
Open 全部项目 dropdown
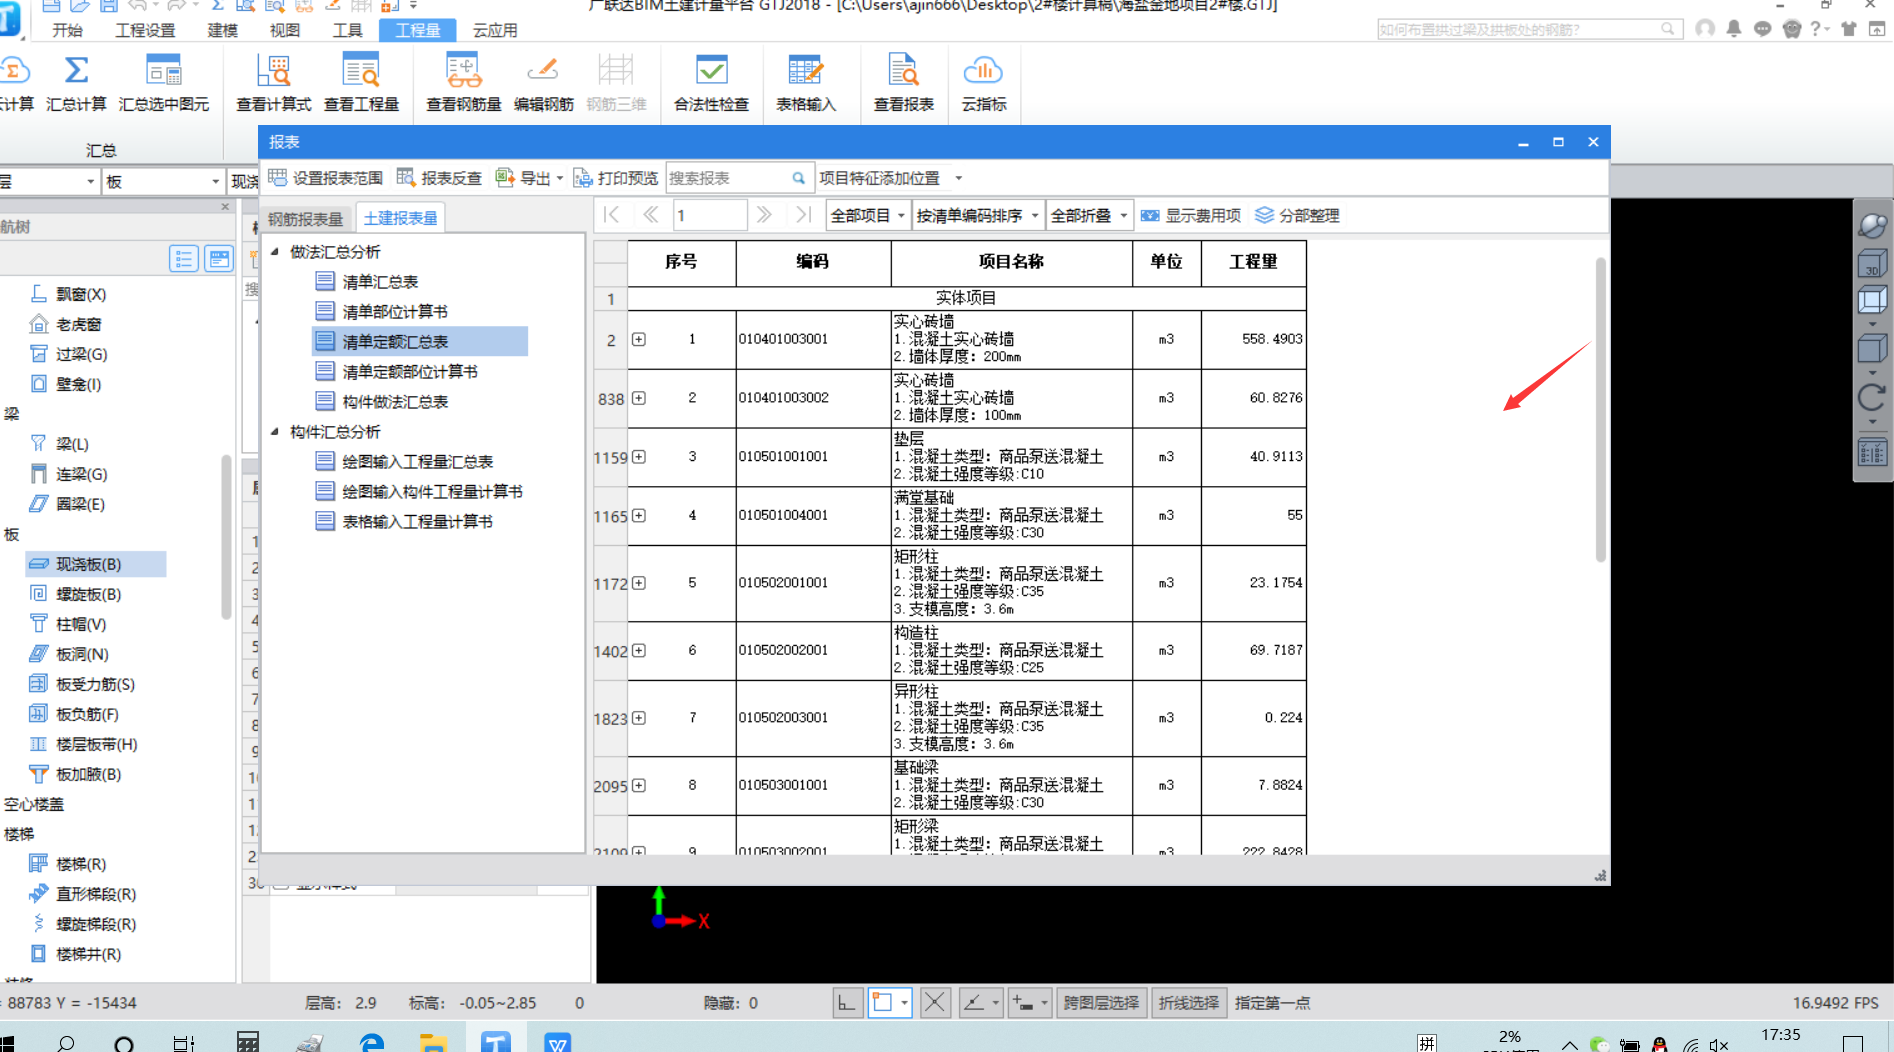[x=868, y=215]
